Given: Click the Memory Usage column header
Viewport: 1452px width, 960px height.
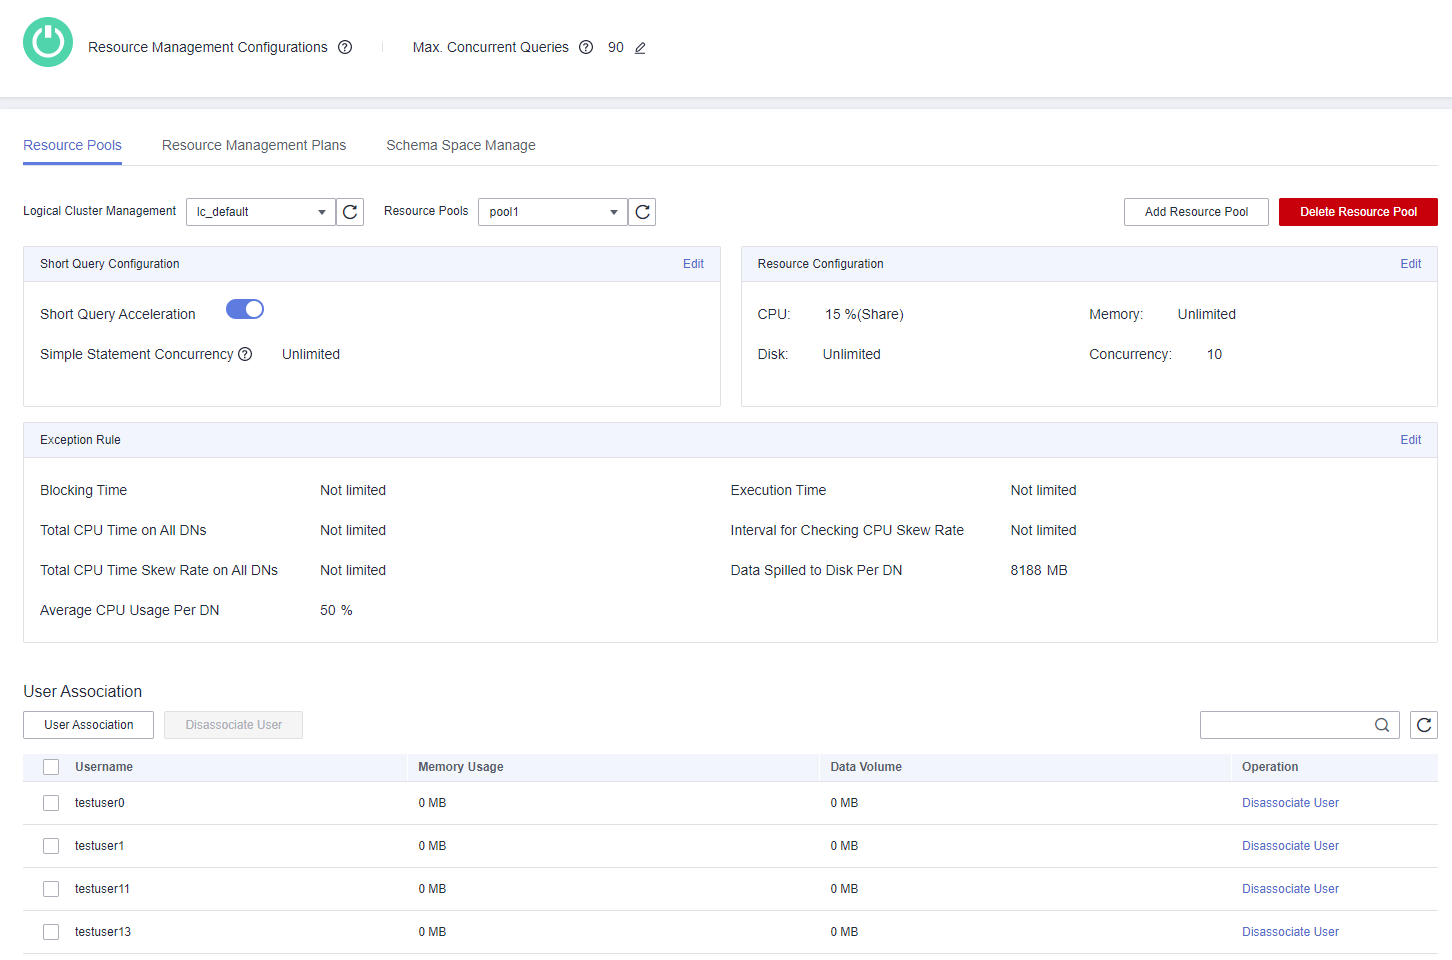Looking at the screenshot, I should [461, 767].
